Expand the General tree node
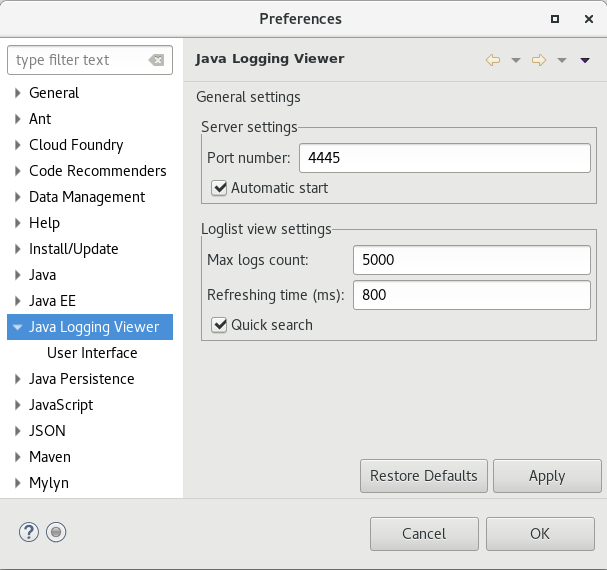607x570 pixels. [x=18, y=93]
